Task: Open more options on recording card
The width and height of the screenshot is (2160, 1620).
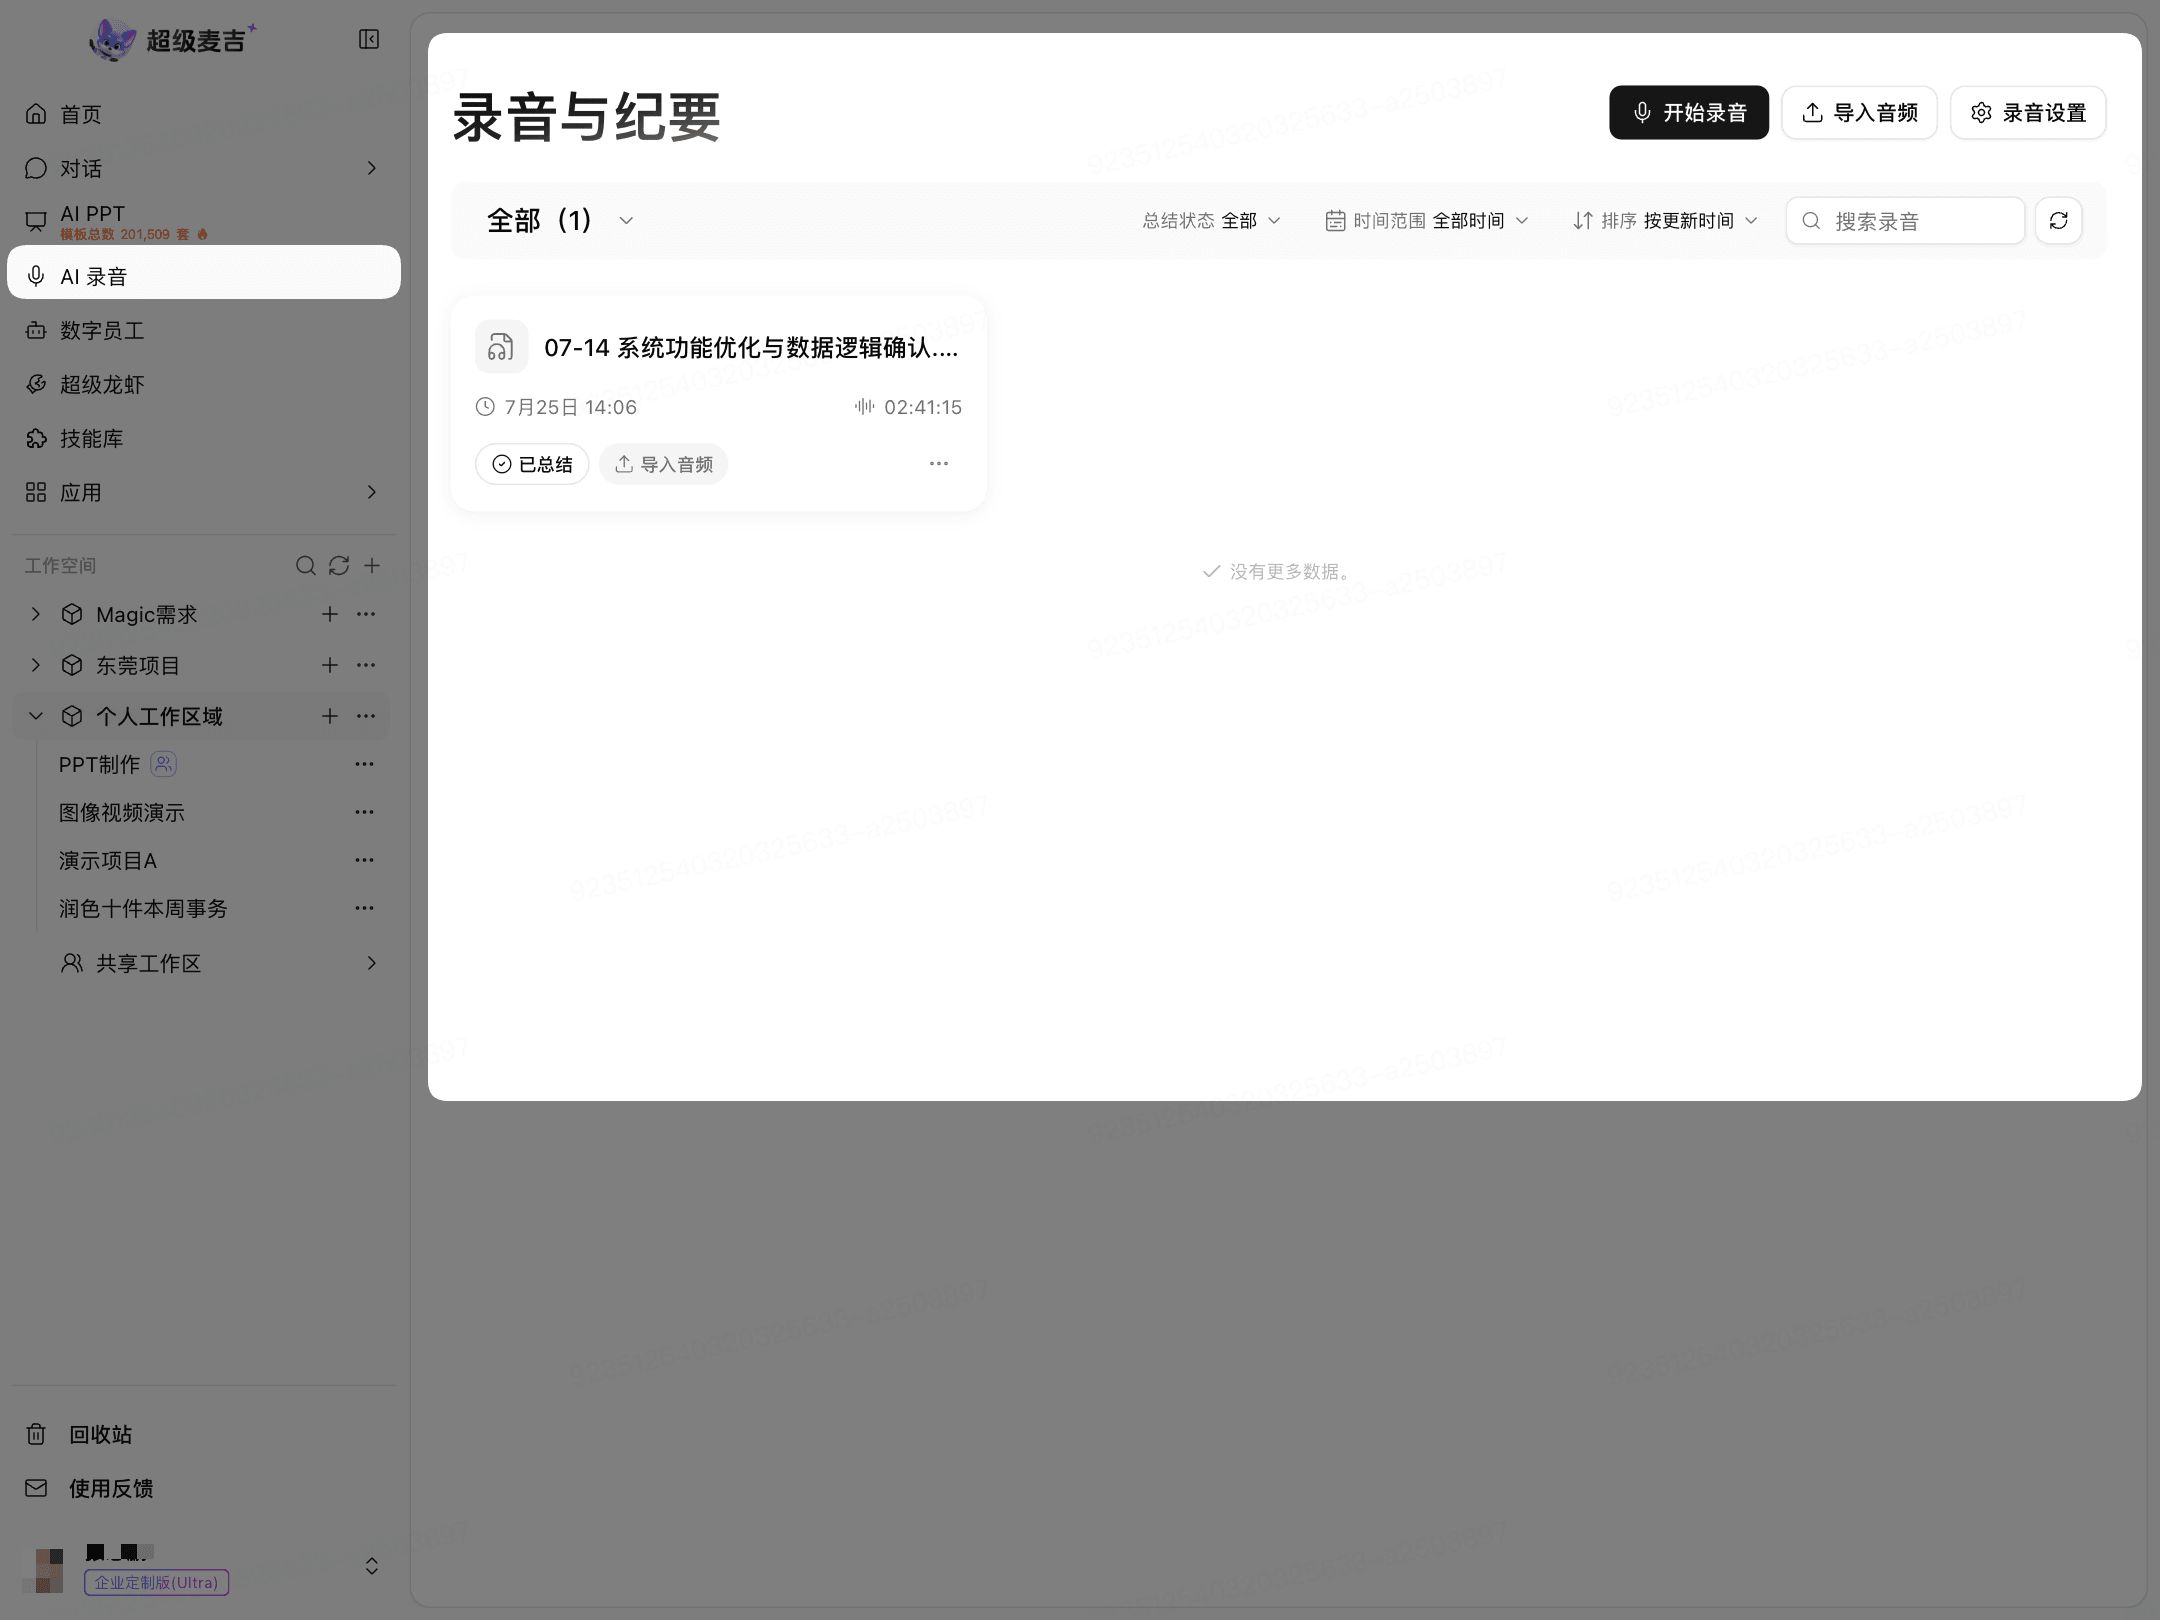Action: click(x=939, y=464)
